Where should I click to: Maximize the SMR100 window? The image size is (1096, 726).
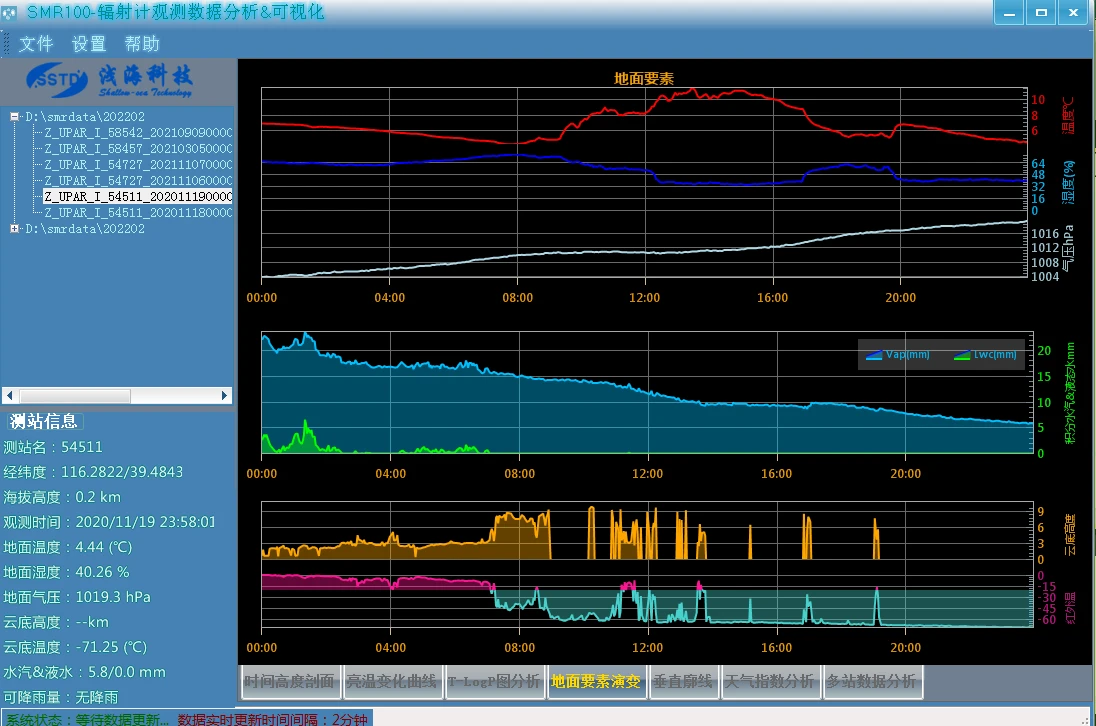(1041, 13)
